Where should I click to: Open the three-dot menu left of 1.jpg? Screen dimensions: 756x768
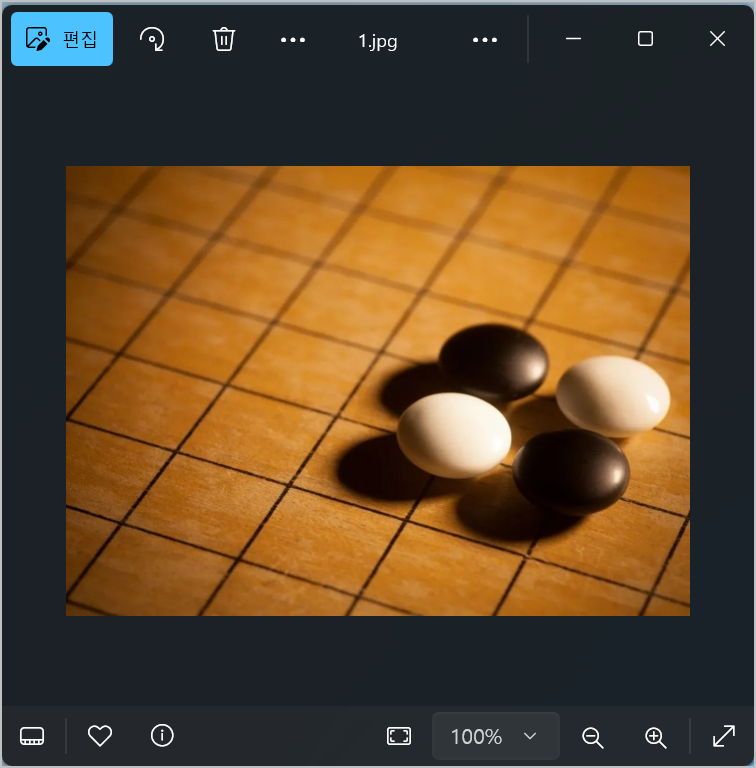[293, 40]
